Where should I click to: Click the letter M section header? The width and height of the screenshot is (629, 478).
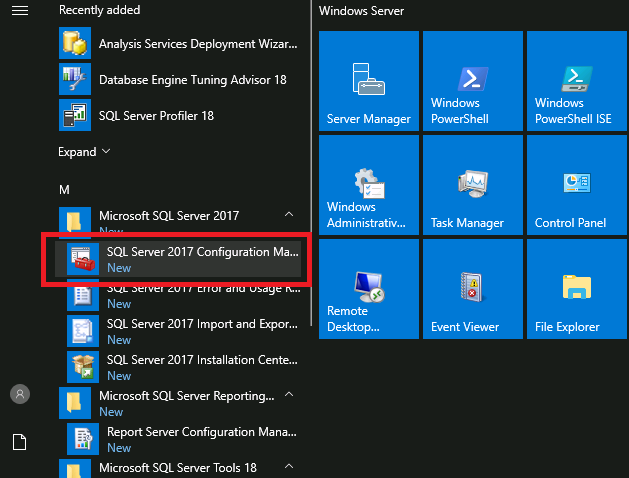(64, 190)
